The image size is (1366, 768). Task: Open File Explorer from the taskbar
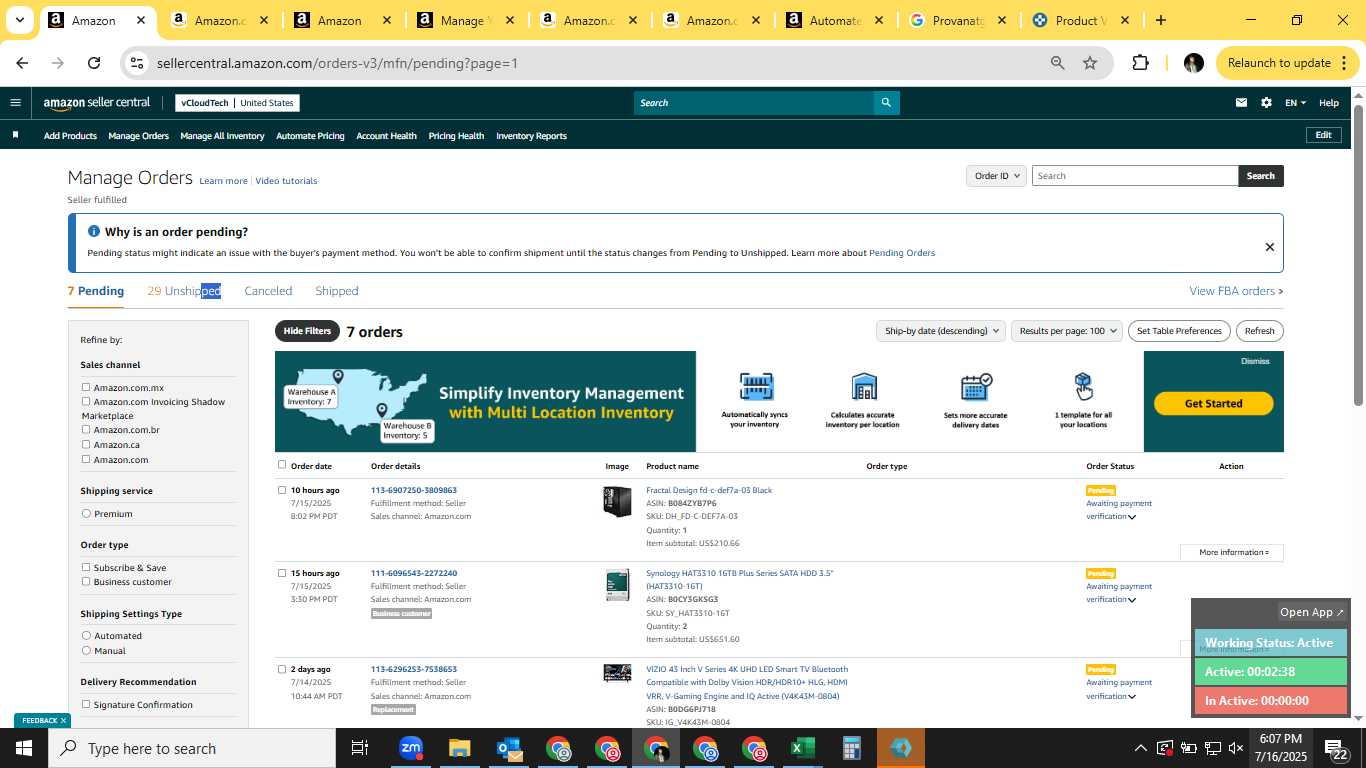tap(459, 748)
